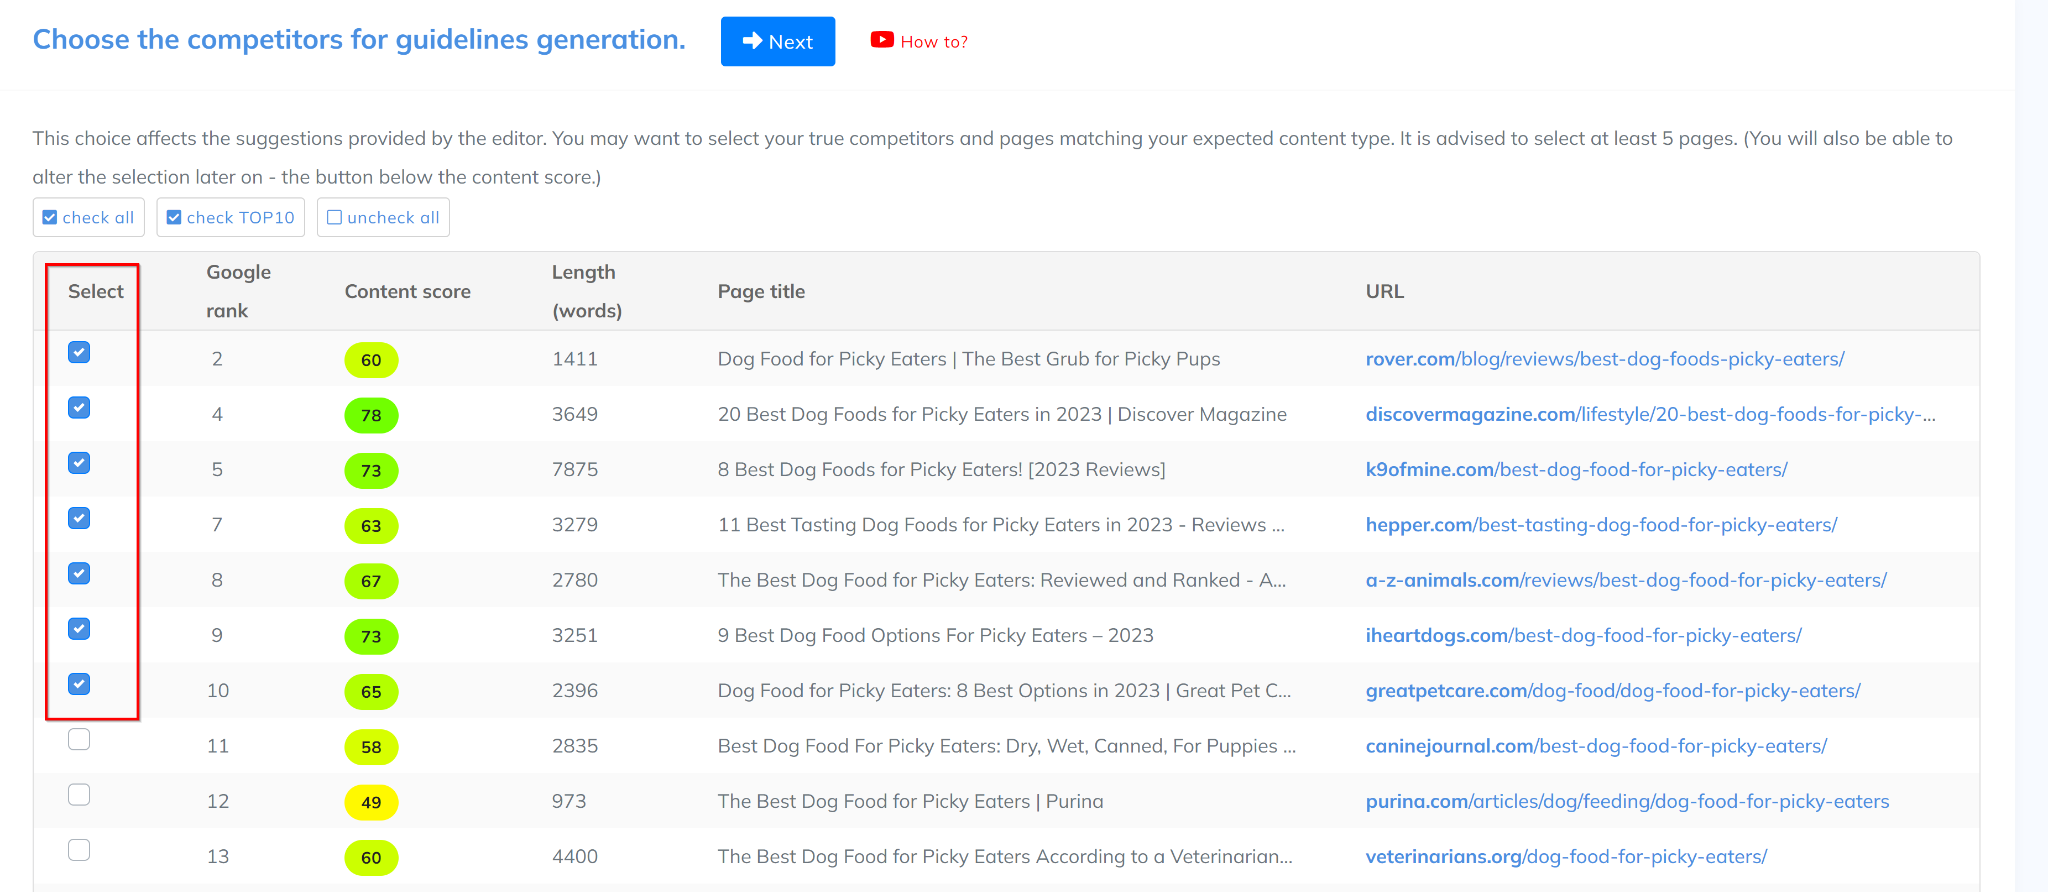The image size is (2048, 892).
Task: Click the word count 1411
Action: (575, 359)
